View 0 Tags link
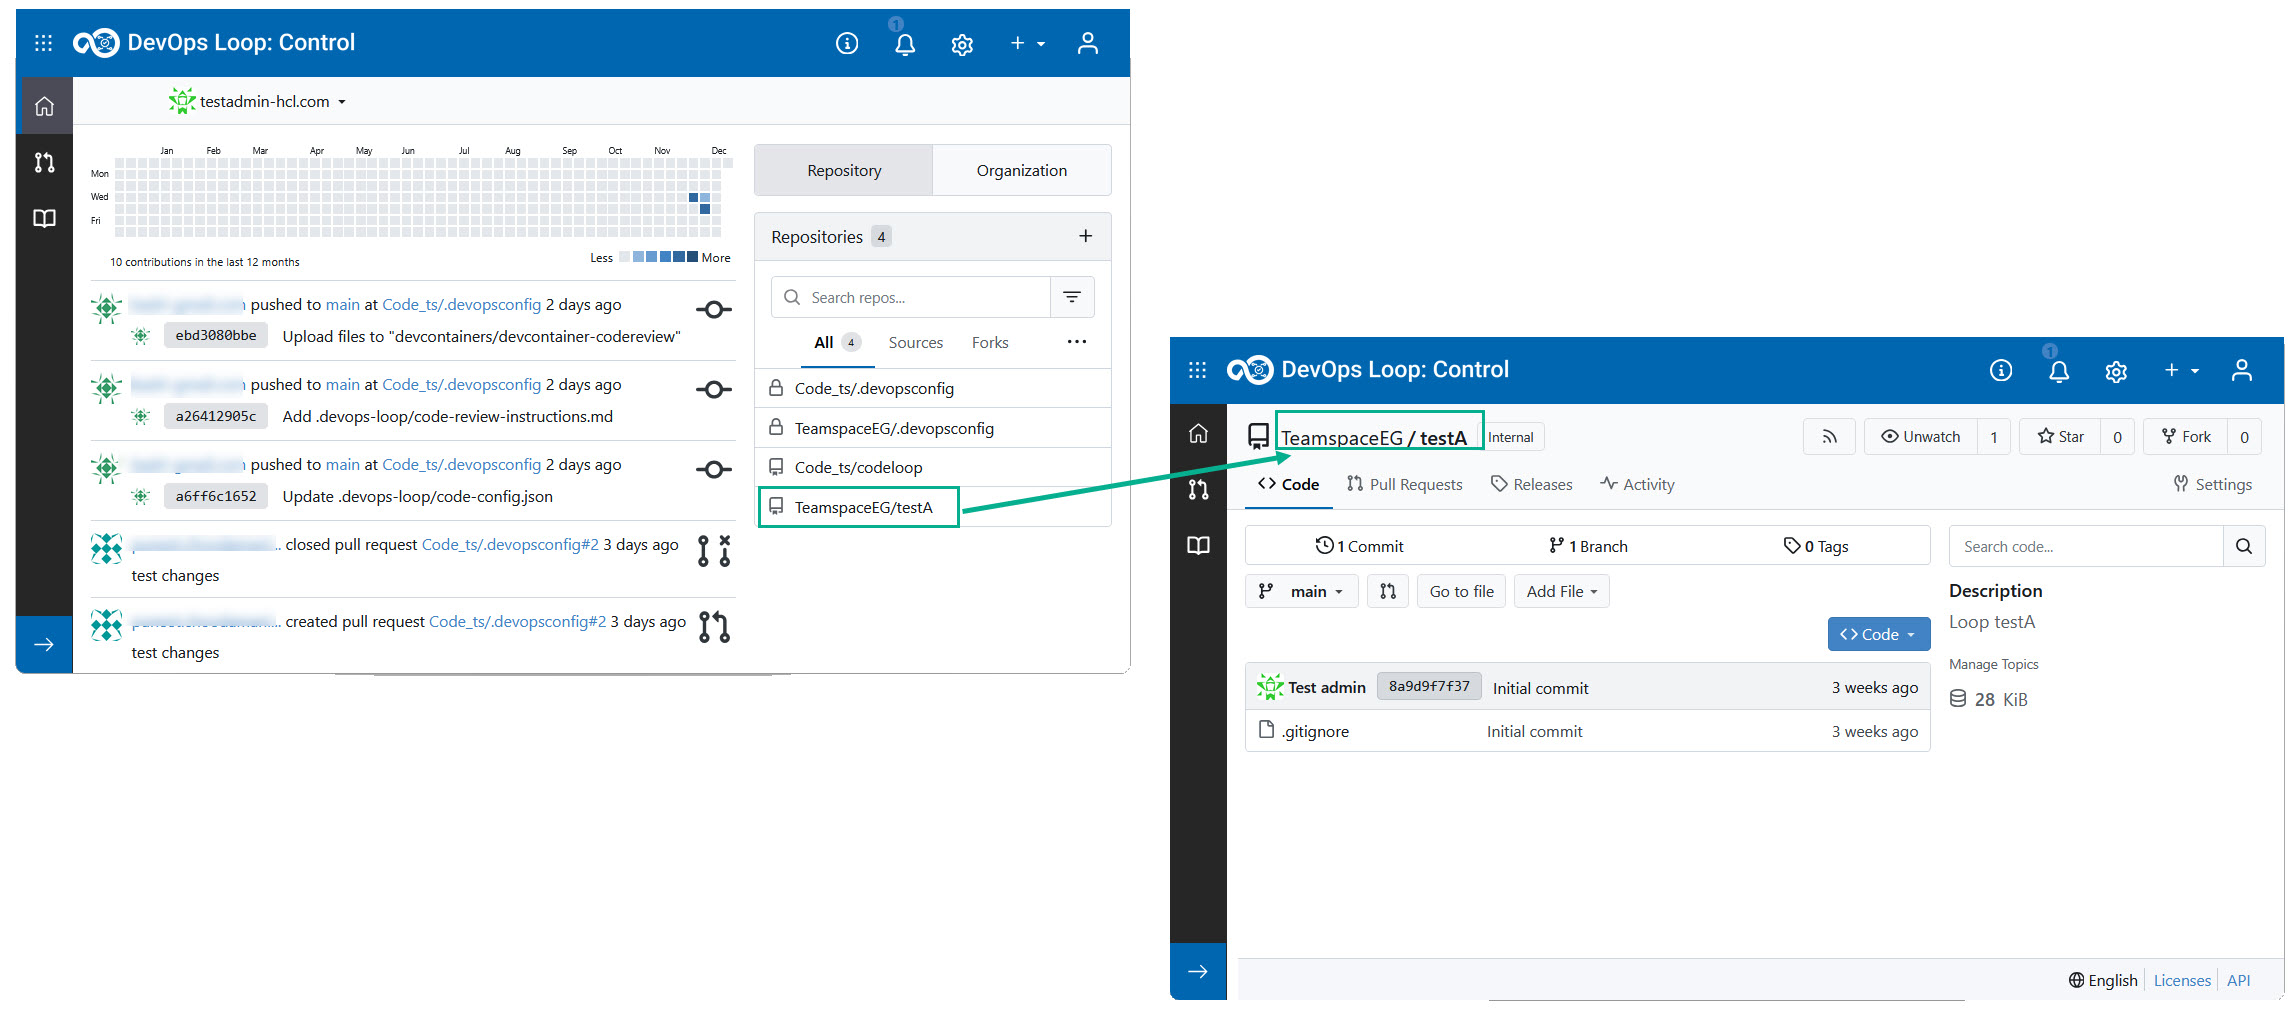The width and height of the screenshot is (2295, 1031). (x=1816, y=546)
